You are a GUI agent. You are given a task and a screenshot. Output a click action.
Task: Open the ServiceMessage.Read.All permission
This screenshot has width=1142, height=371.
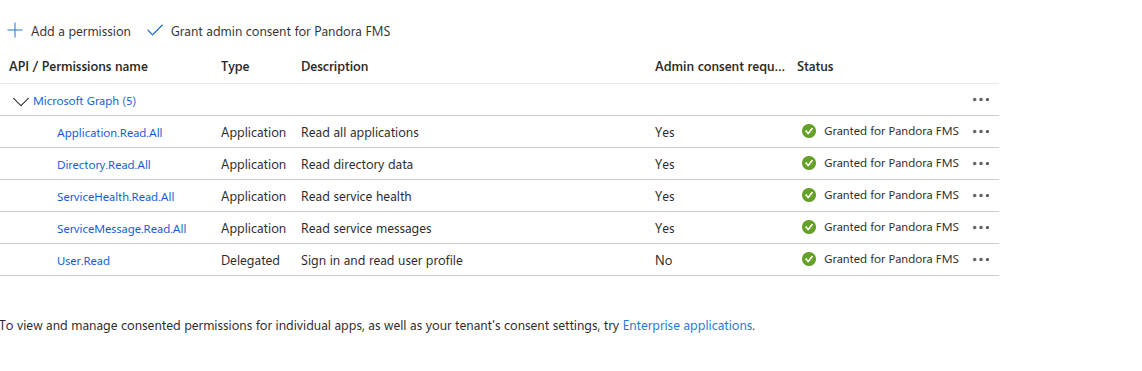click(122, 229)
